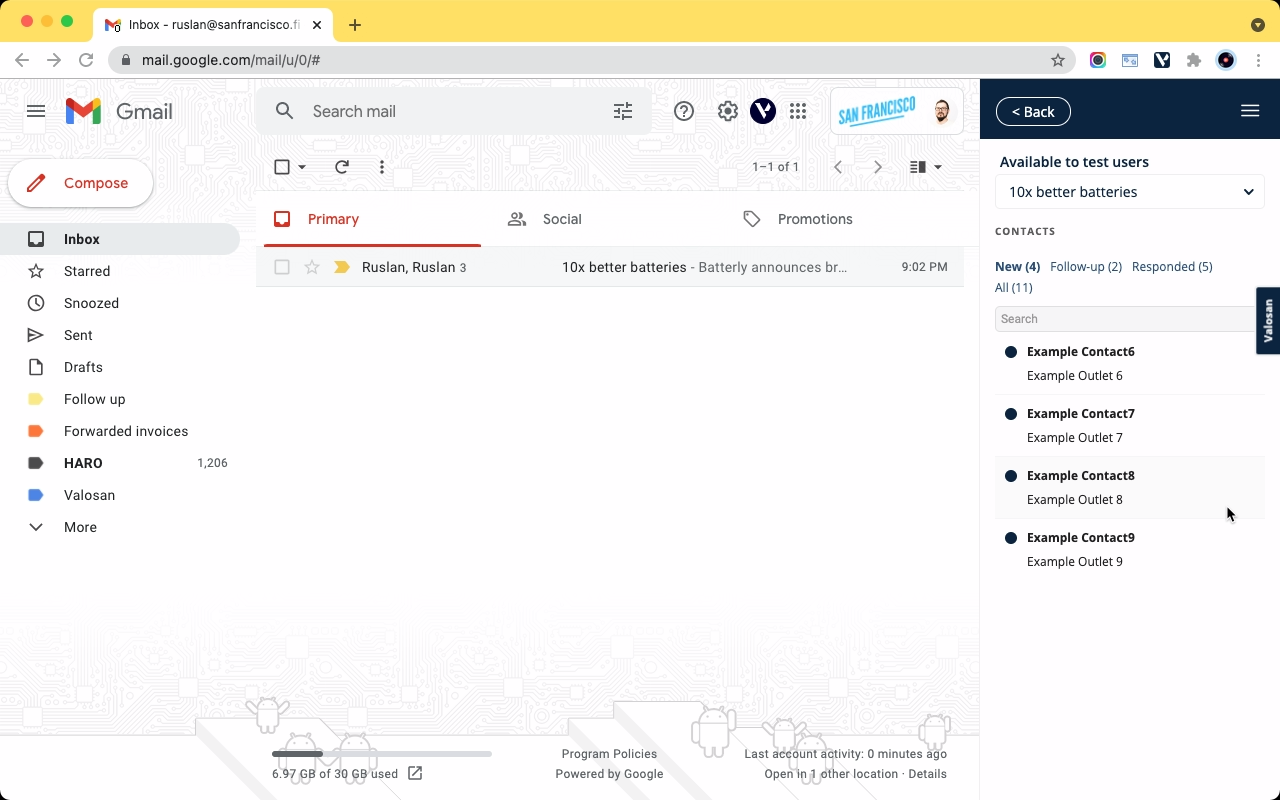Image resolution: width=1280 pixels, height=800 pixels.
Task: Open Google apps grid icon
Action: click(x=798, y=111)
